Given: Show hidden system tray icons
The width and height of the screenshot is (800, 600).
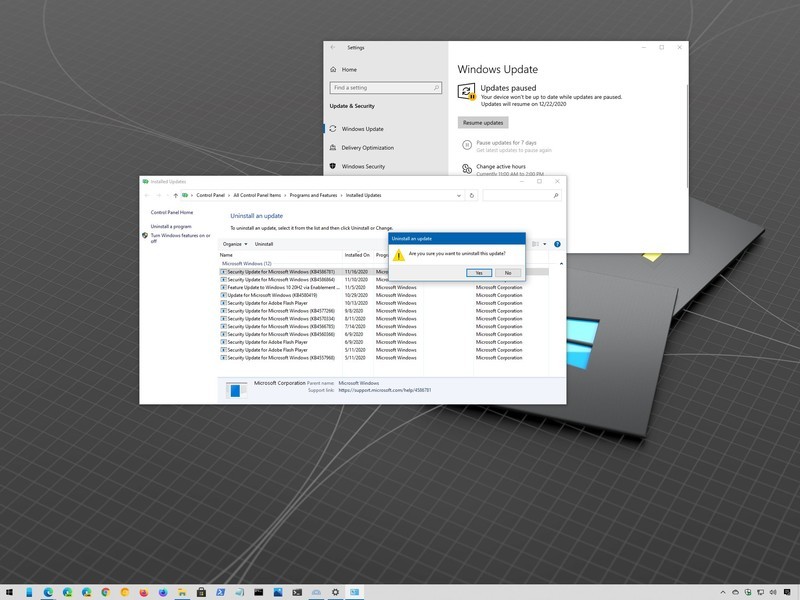Looking at the screenshot, I should coord(723,592).
